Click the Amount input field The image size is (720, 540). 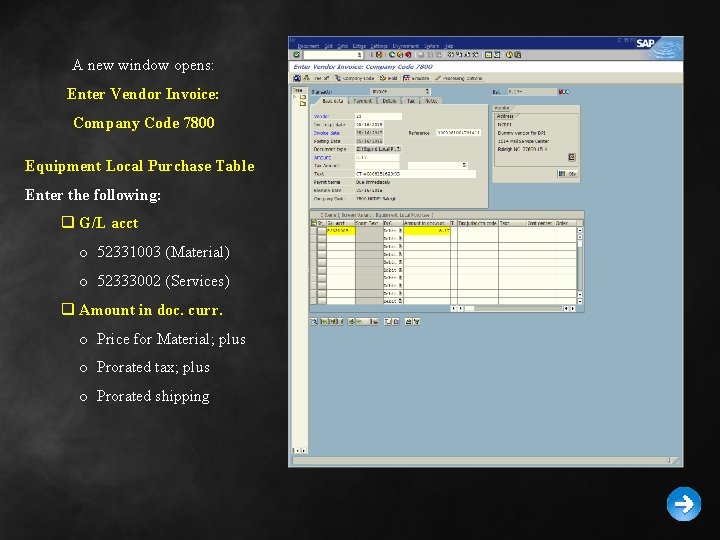(377, 157)
